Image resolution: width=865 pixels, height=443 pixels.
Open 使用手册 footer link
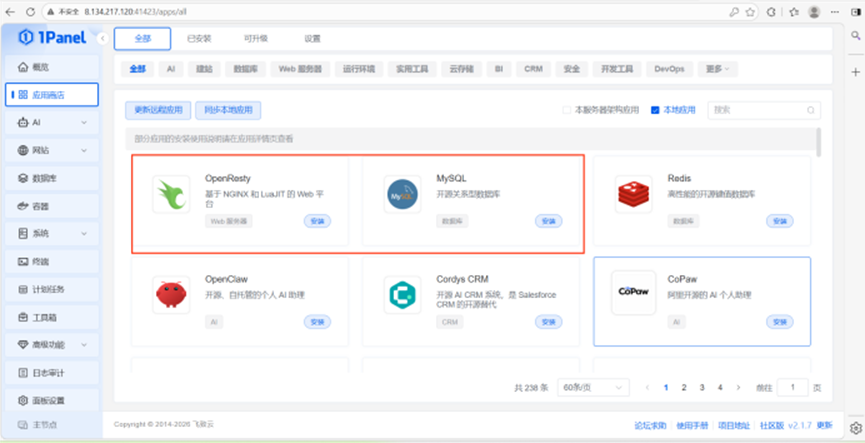pos(691,425)
